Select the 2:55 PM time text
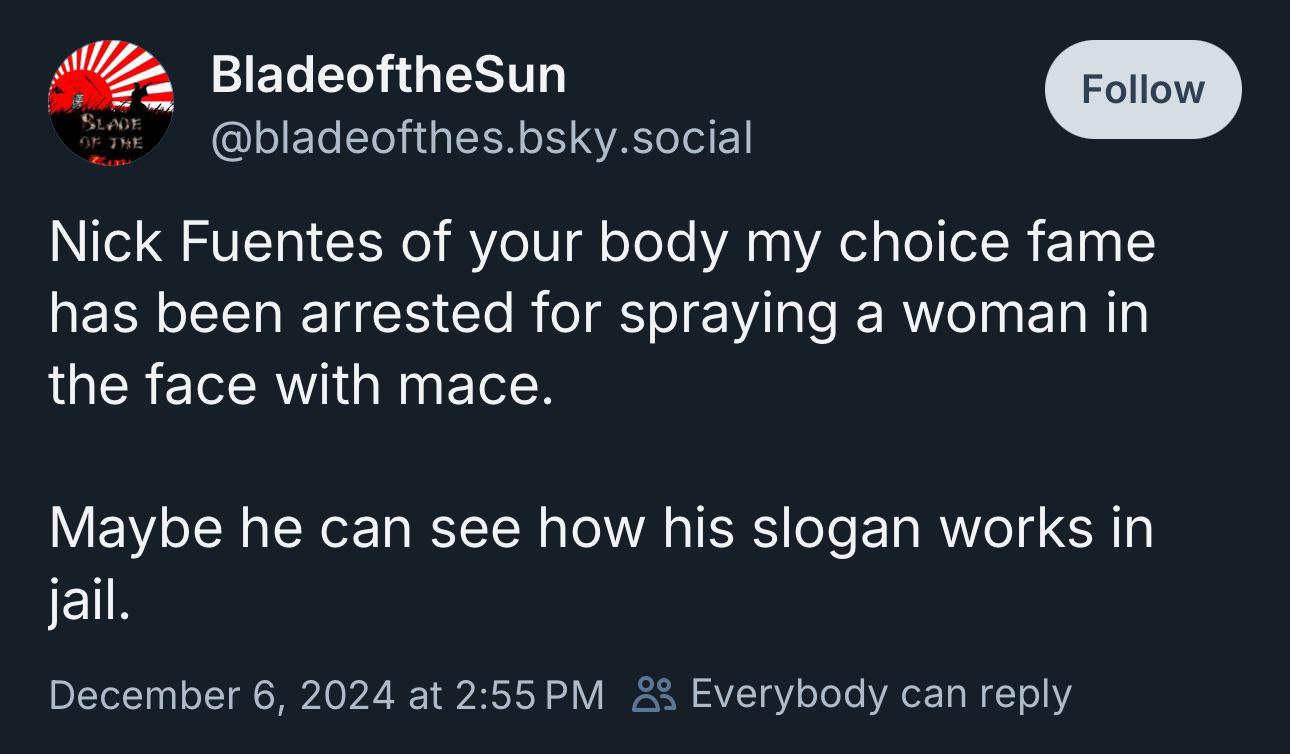 click(529, 694)
